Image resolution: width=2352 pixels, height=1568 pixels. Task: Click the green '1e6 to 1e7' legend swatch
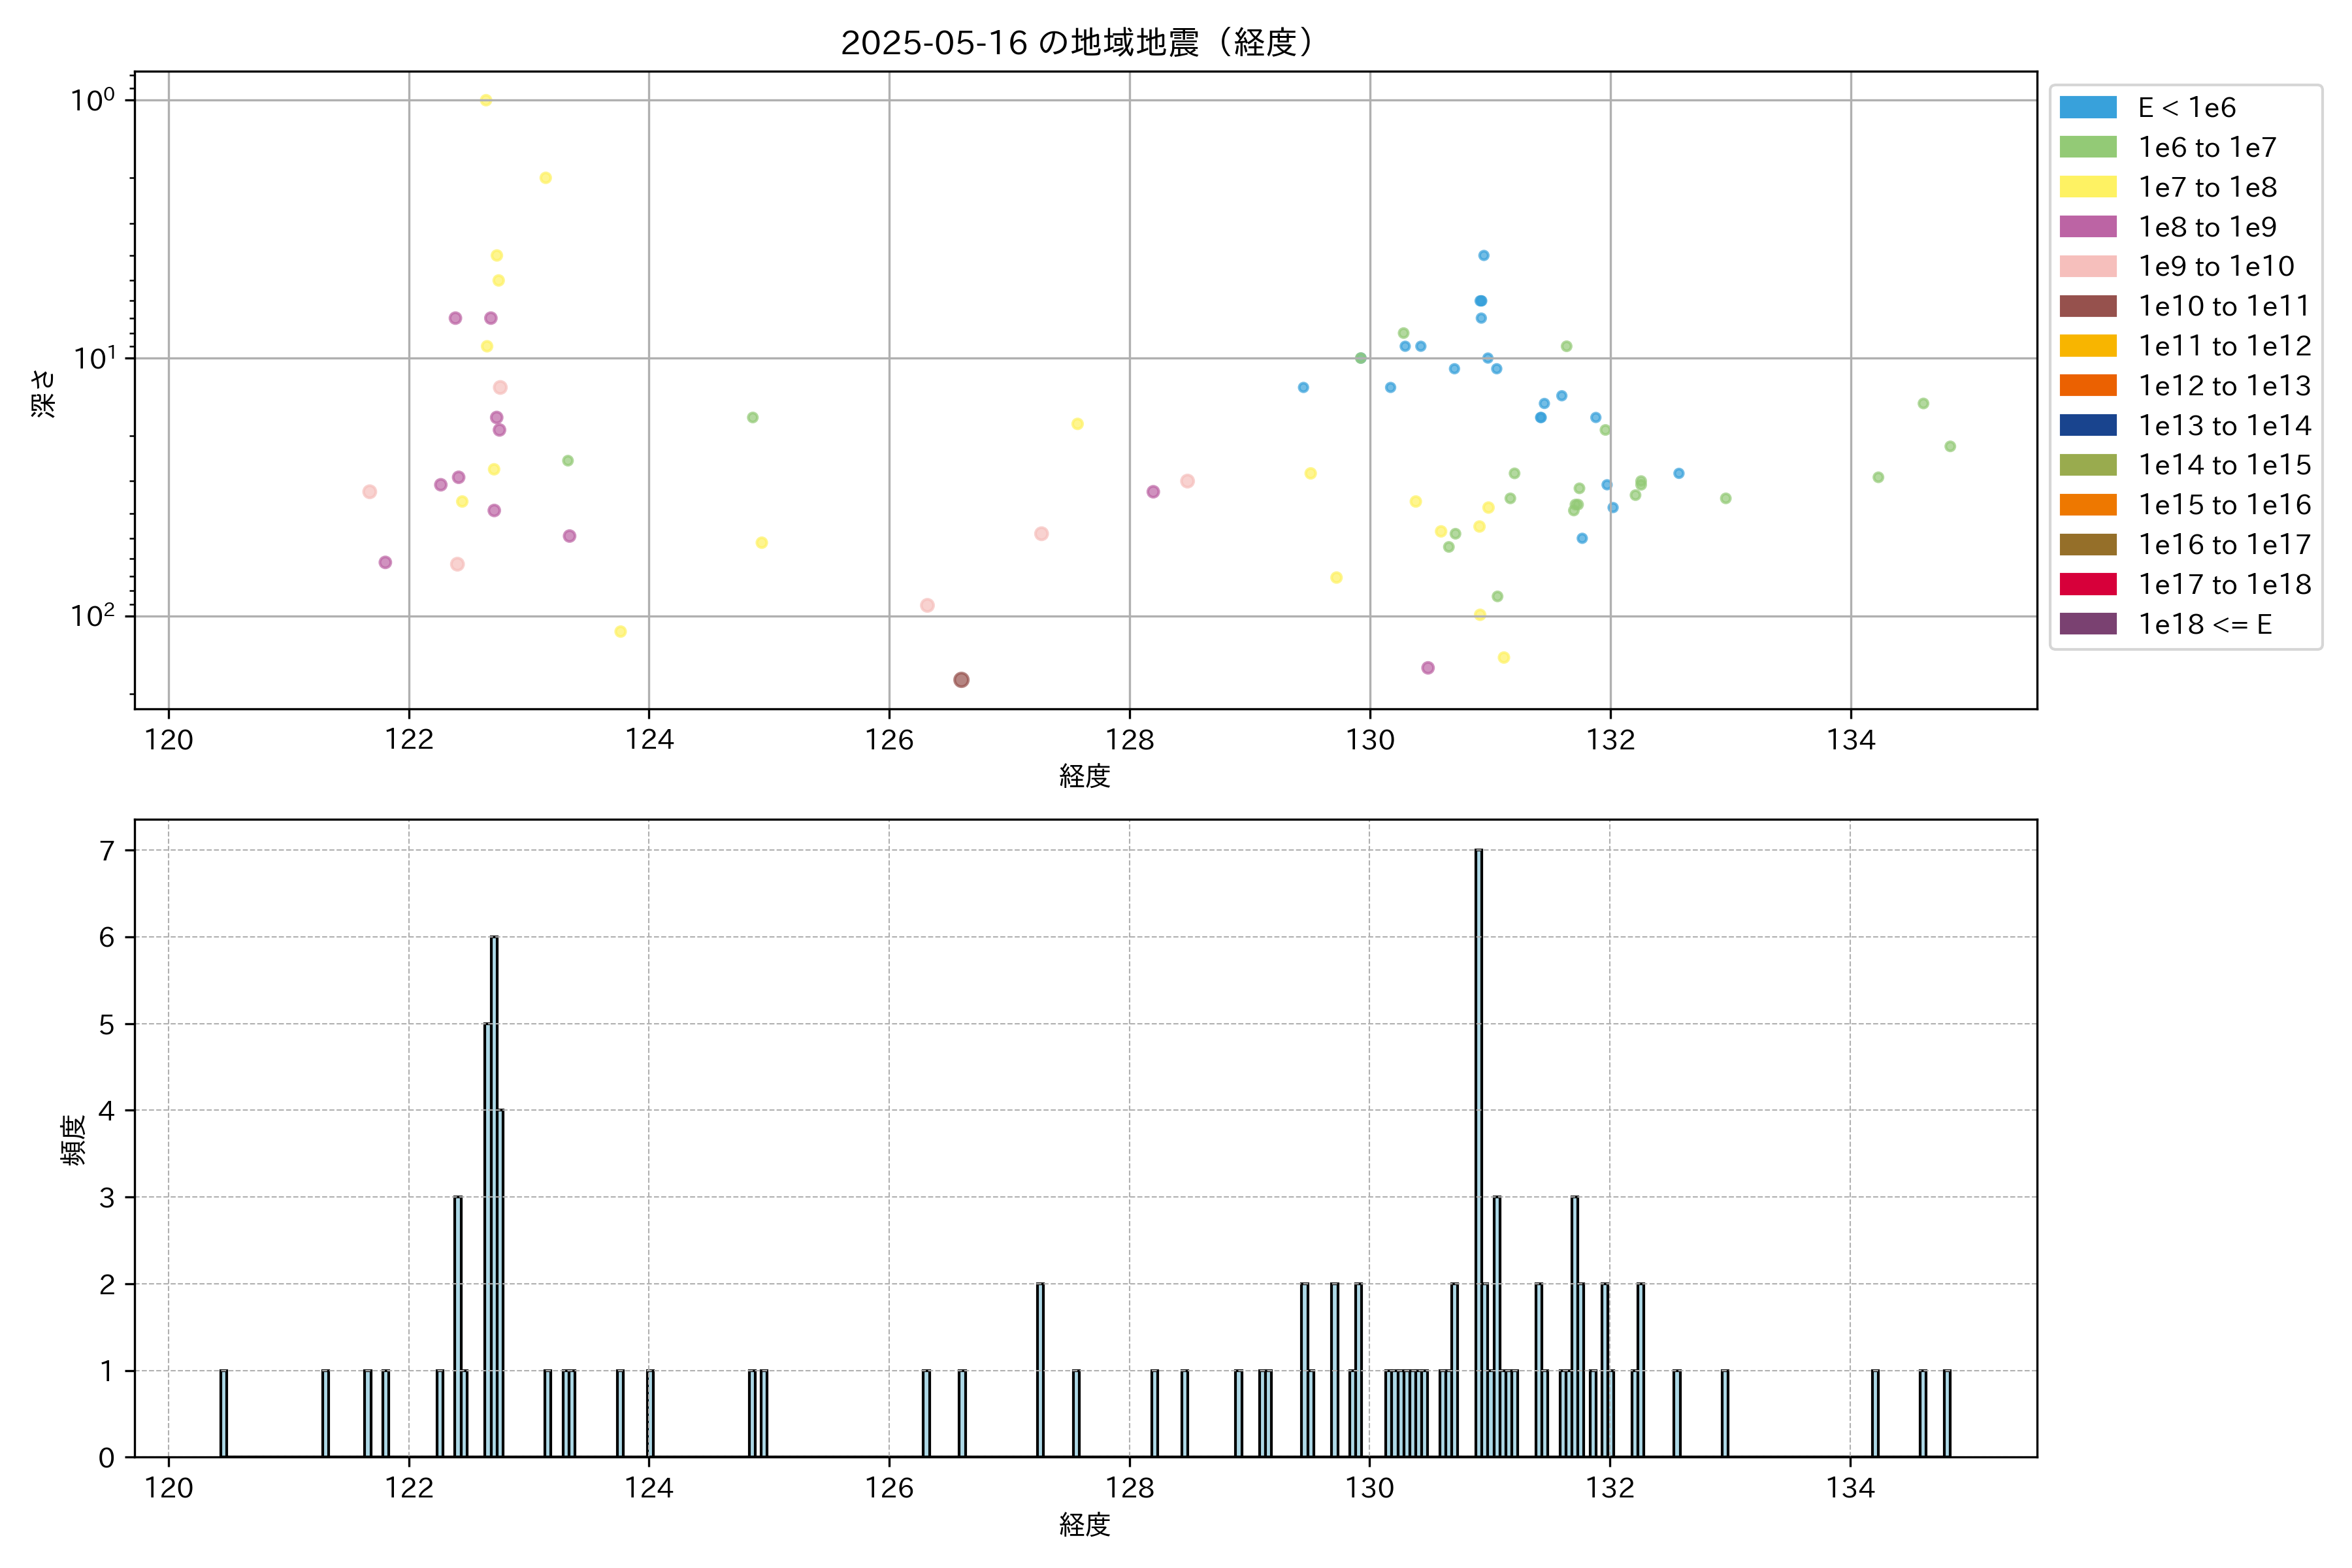[x=2087, y=147]
